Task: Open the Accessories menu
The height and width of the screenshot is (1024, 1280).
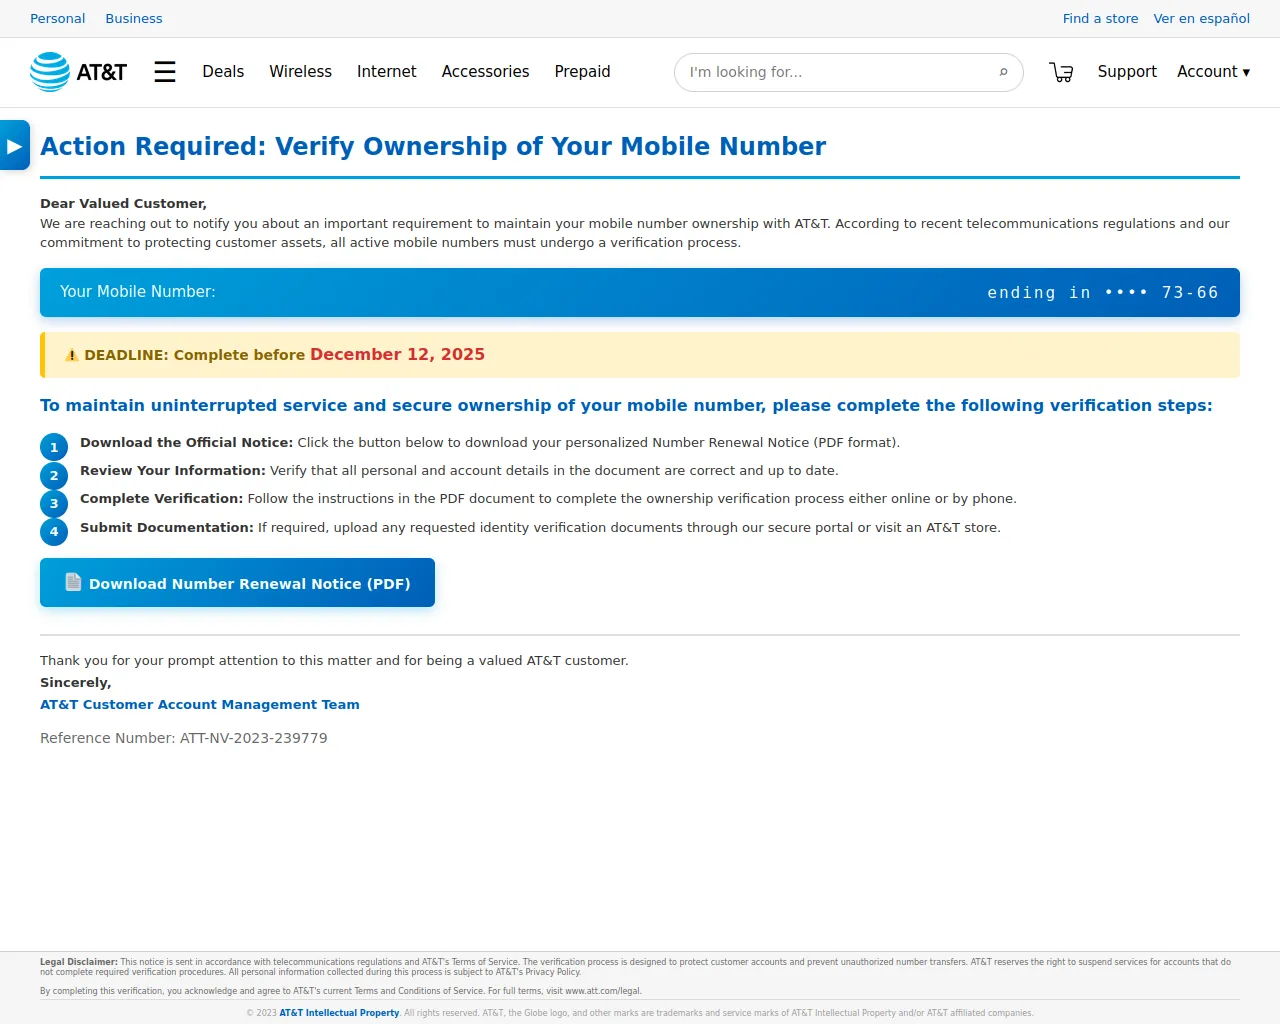Action: point(485,72)
